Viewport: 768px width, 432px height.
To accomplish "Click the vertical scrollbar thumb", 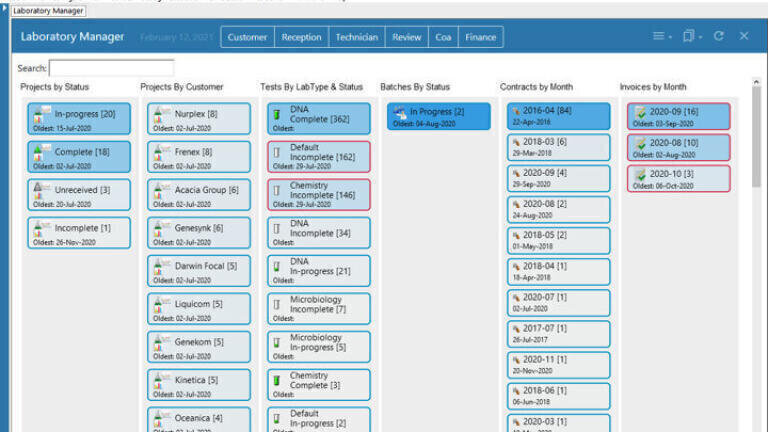I will tap(756, 137).
